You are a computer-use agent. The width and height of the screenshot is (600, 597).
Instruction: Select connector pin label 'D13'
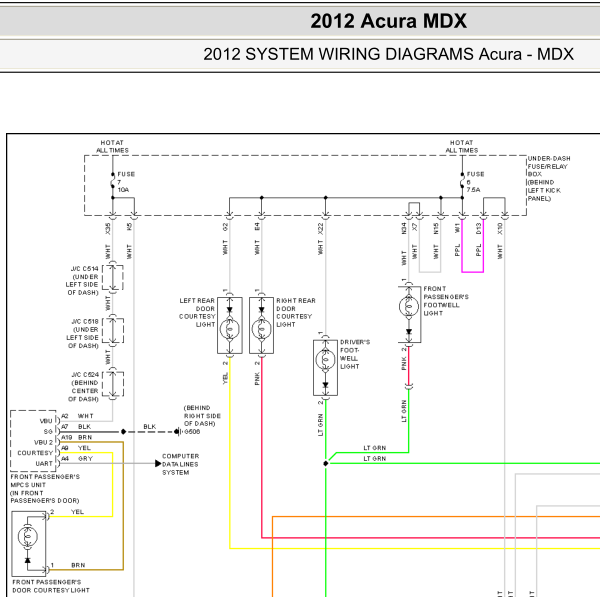[x=478, y=228]
